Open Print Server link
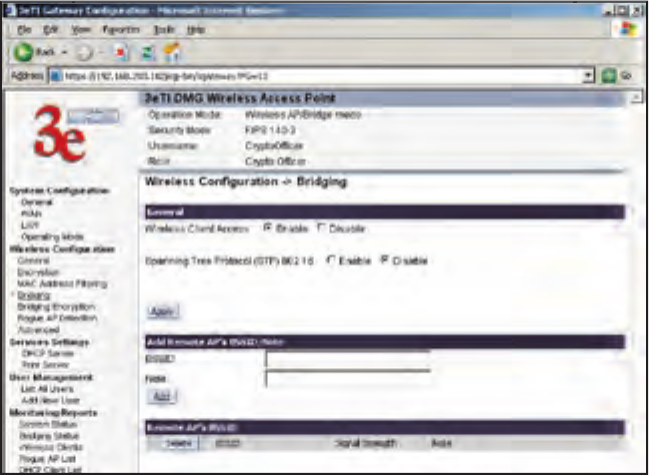The width and height of the screenshot is (649, 475). 46,365
